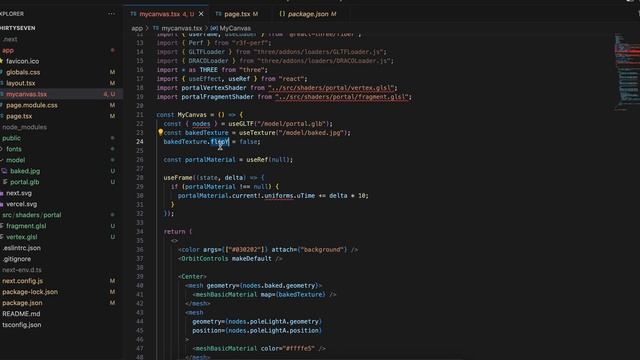Open next.svg file
The image size is (640, 360).
[19, 193]
